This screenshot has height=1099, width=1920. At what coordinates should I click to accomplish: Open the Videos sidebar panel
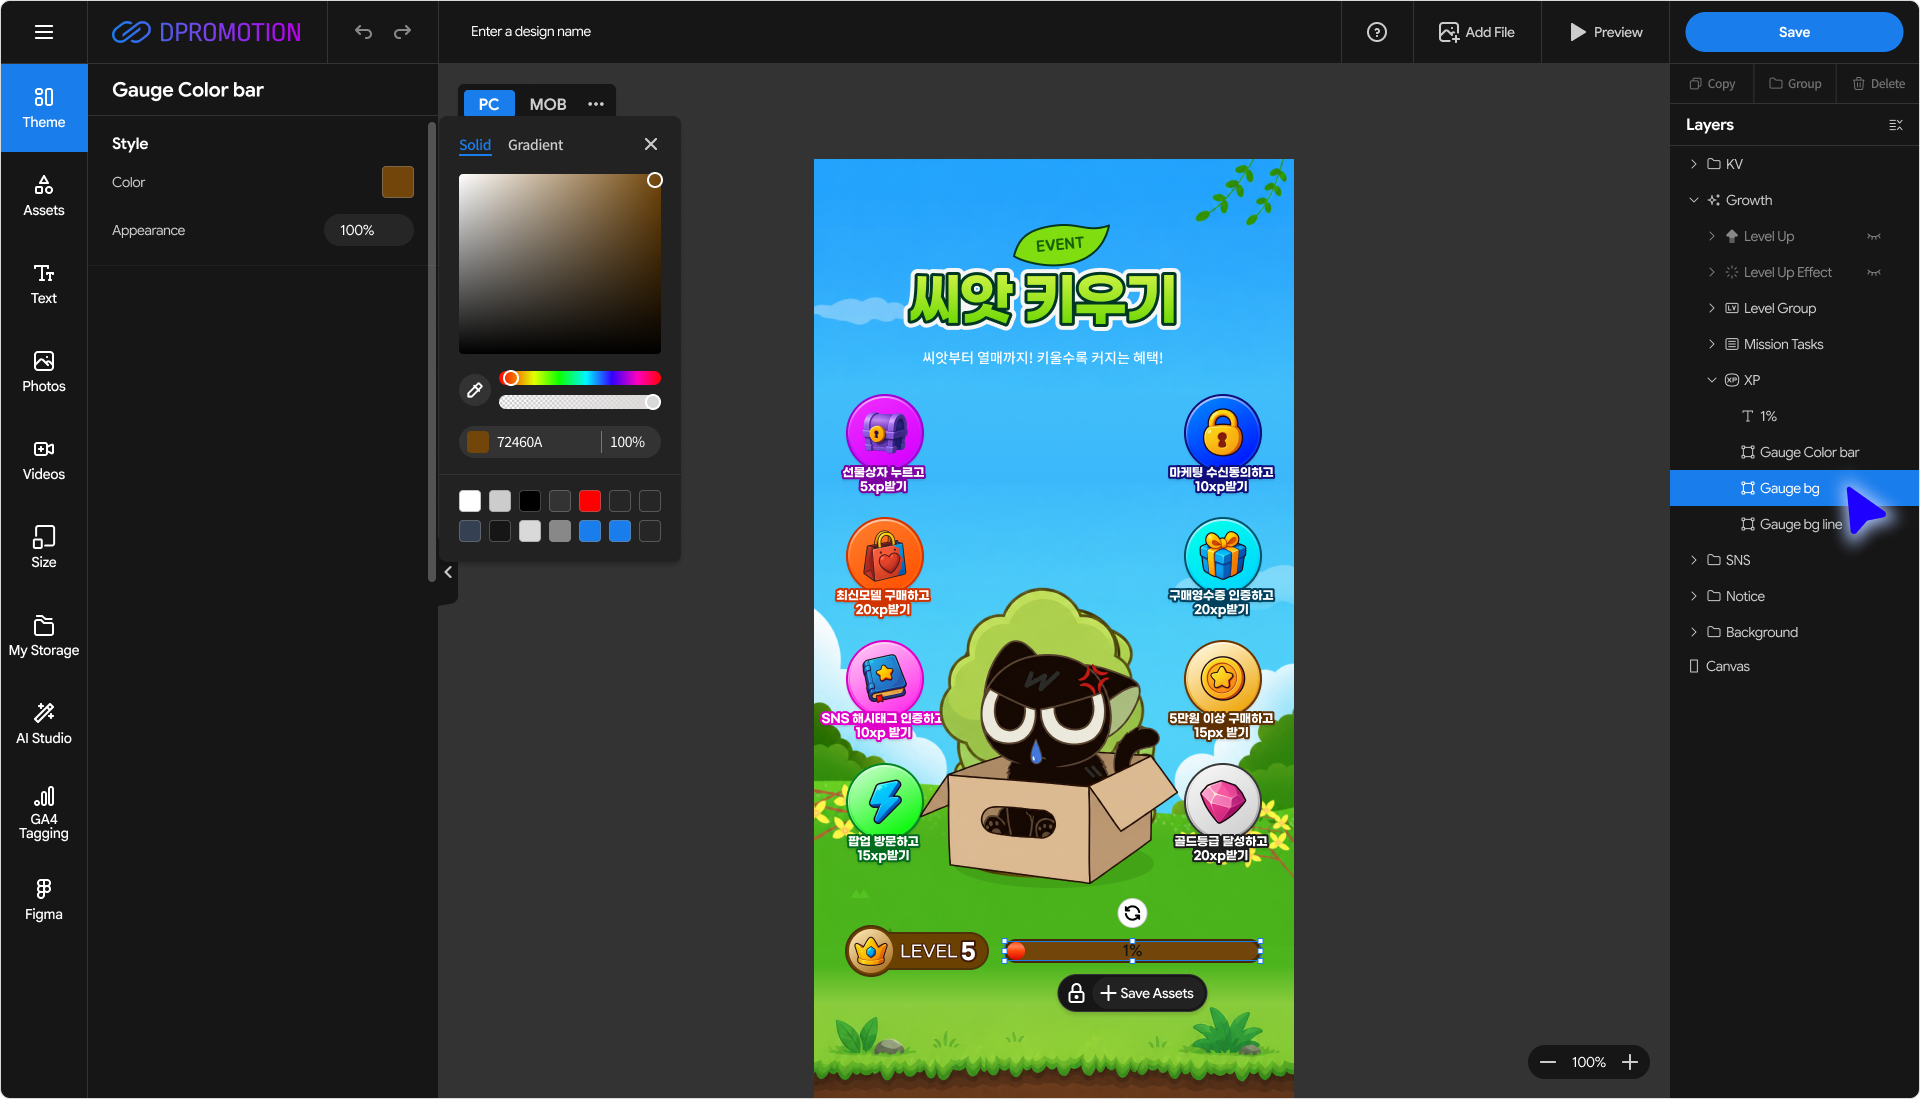[44, 460]
